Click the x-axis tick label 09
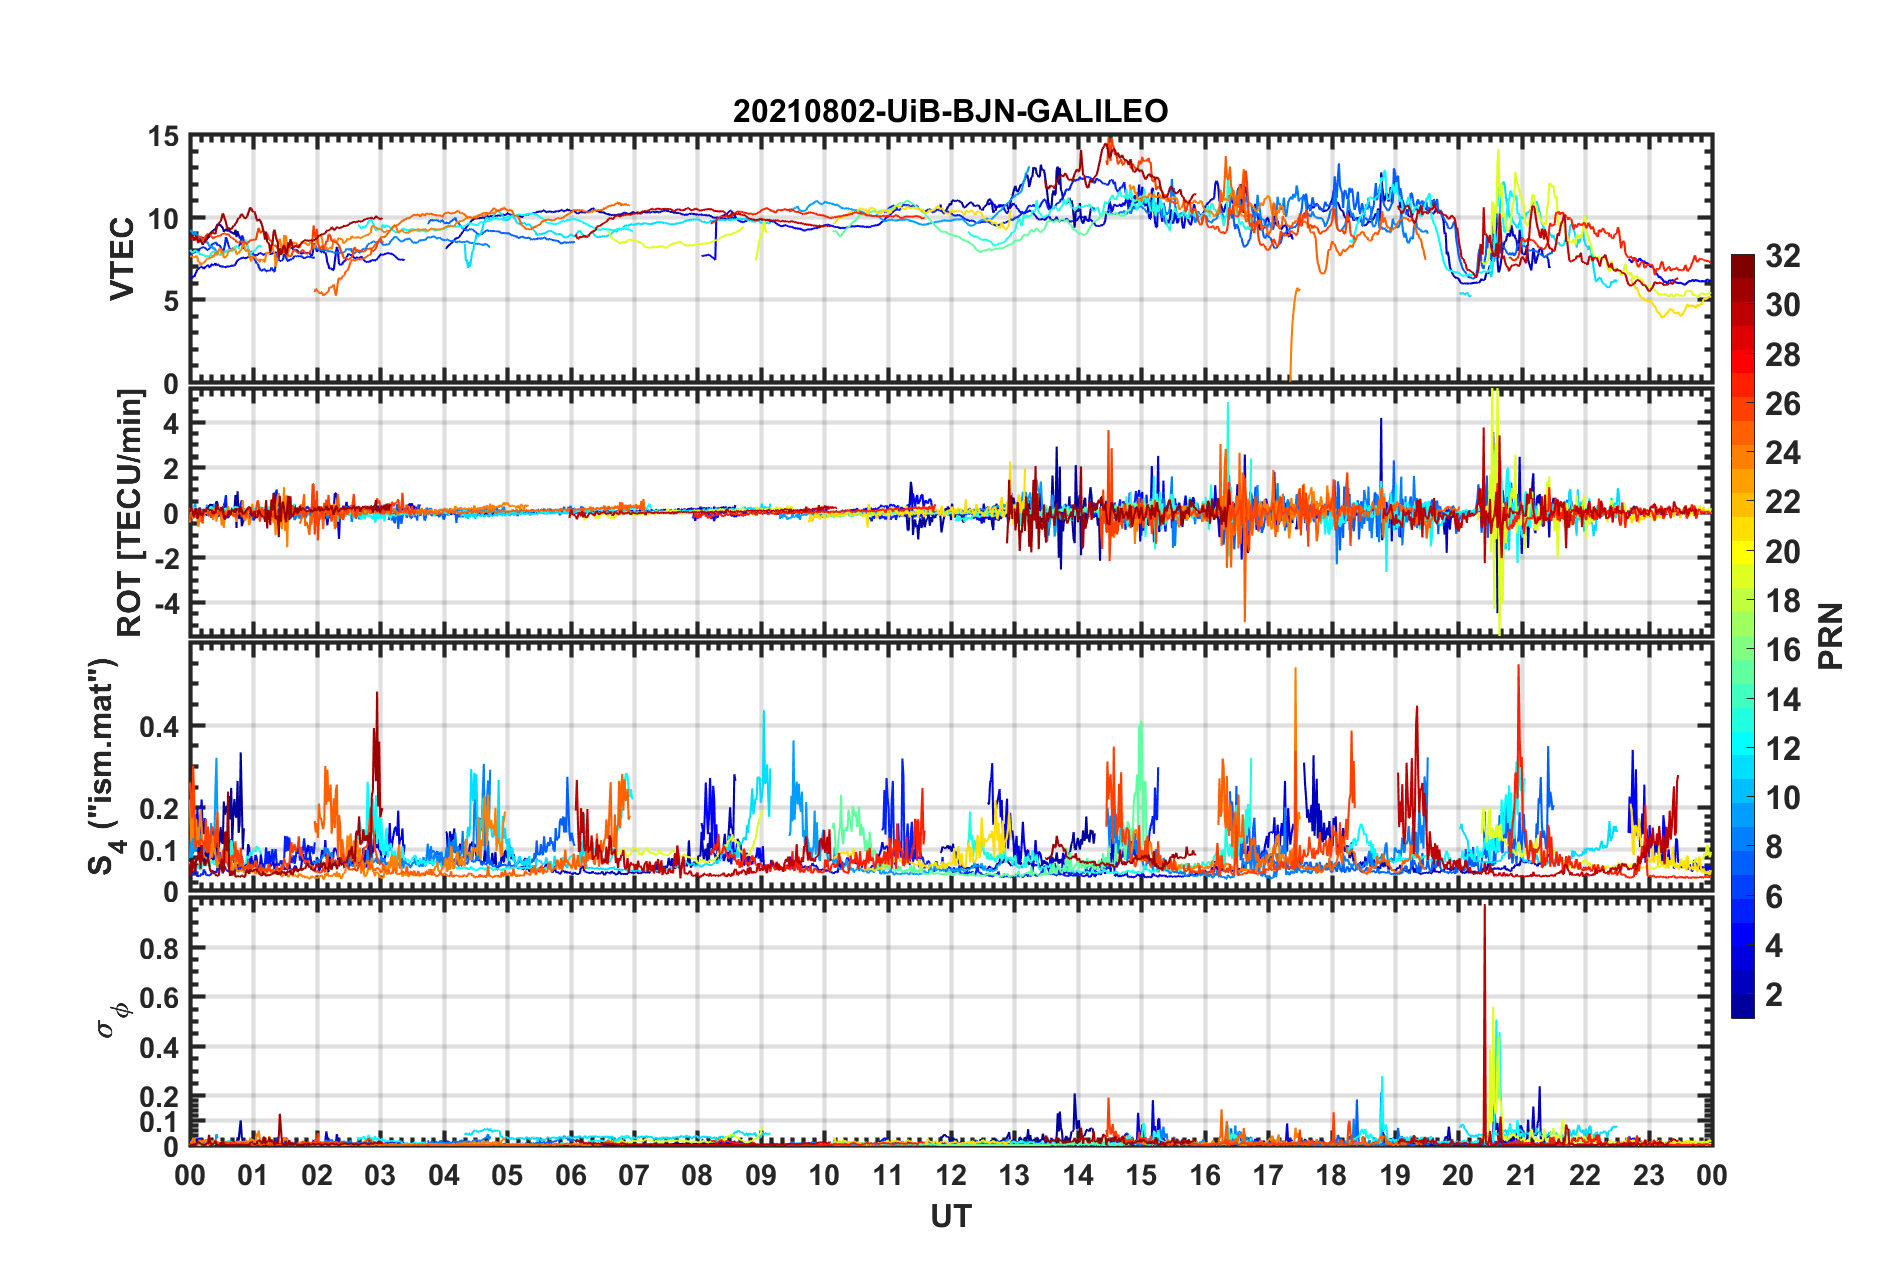Screen dimensions: 1902x1272 [x=761, y=1175]
